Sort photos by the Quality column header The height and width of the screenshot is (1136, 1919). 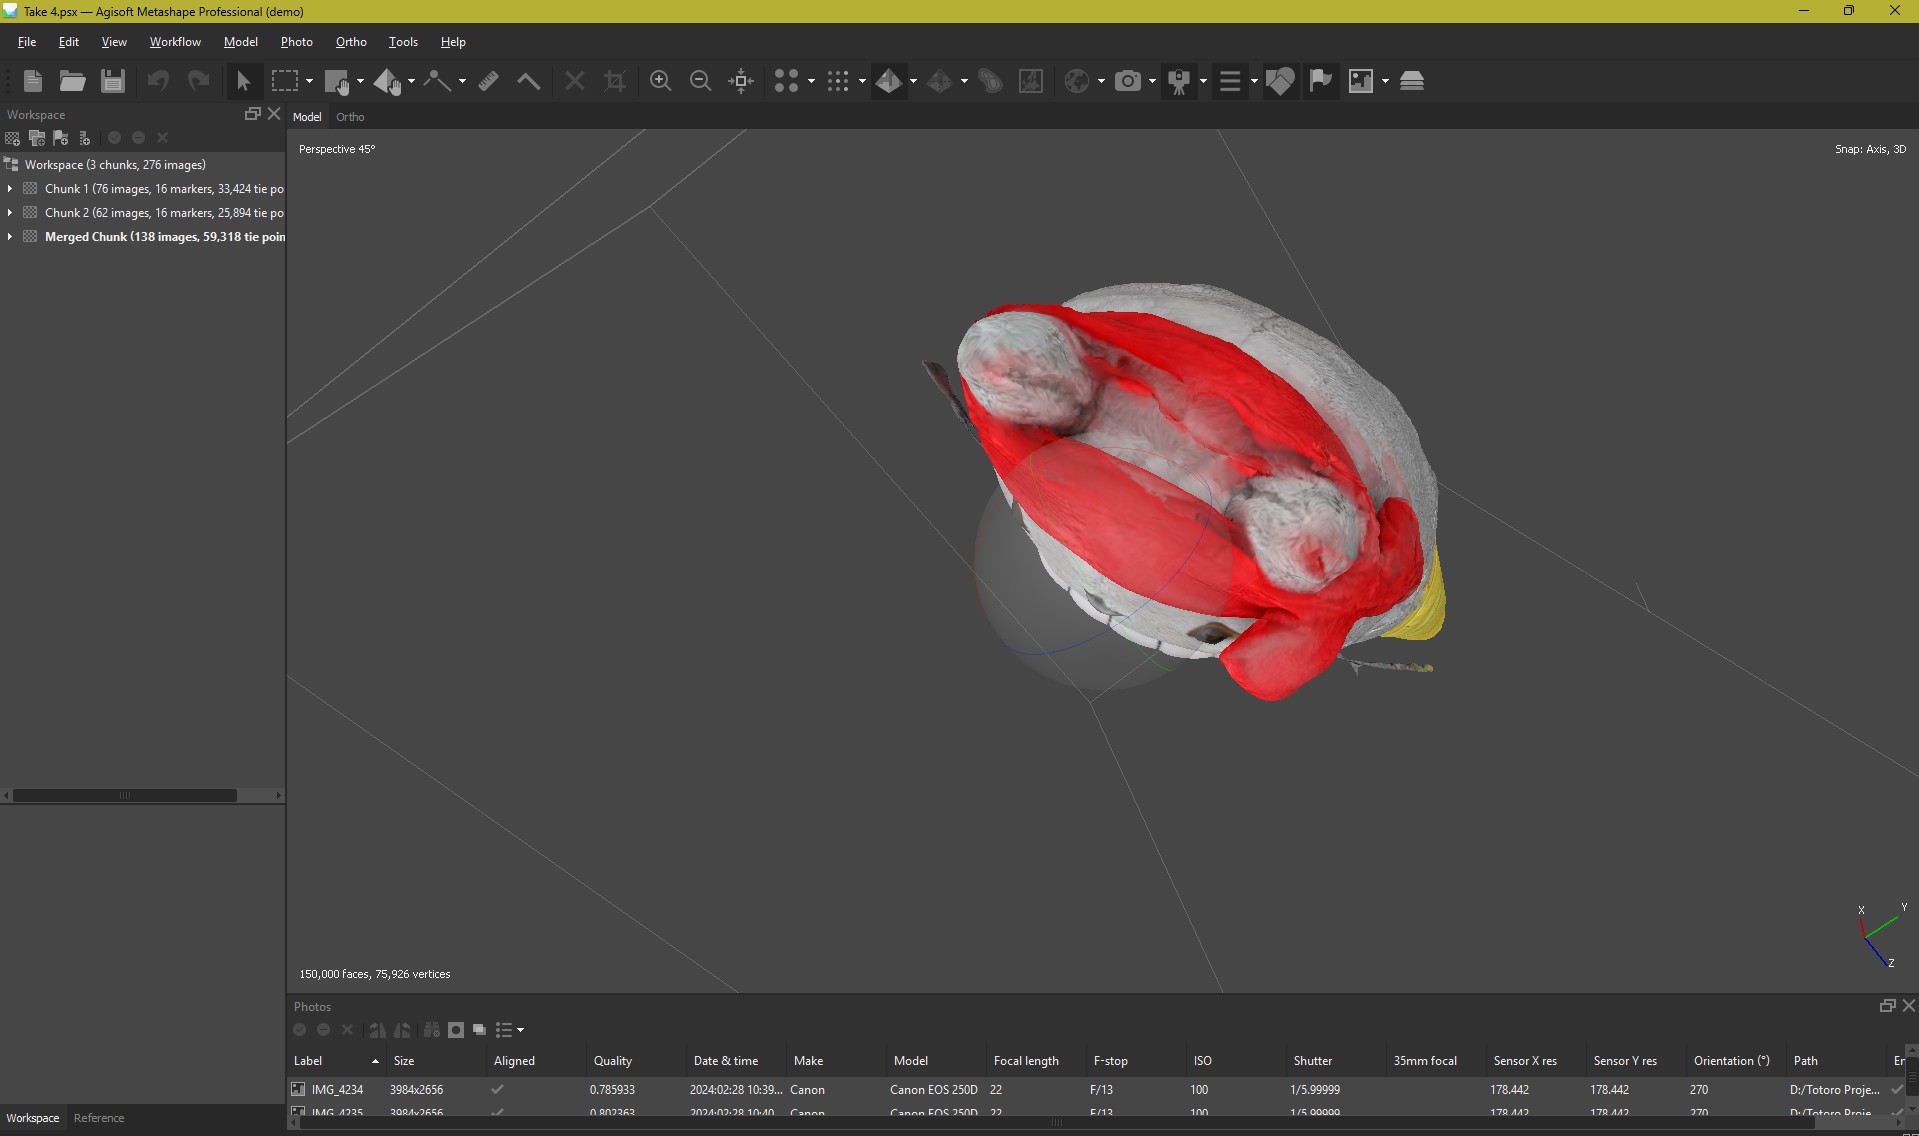pos(612,1061)
